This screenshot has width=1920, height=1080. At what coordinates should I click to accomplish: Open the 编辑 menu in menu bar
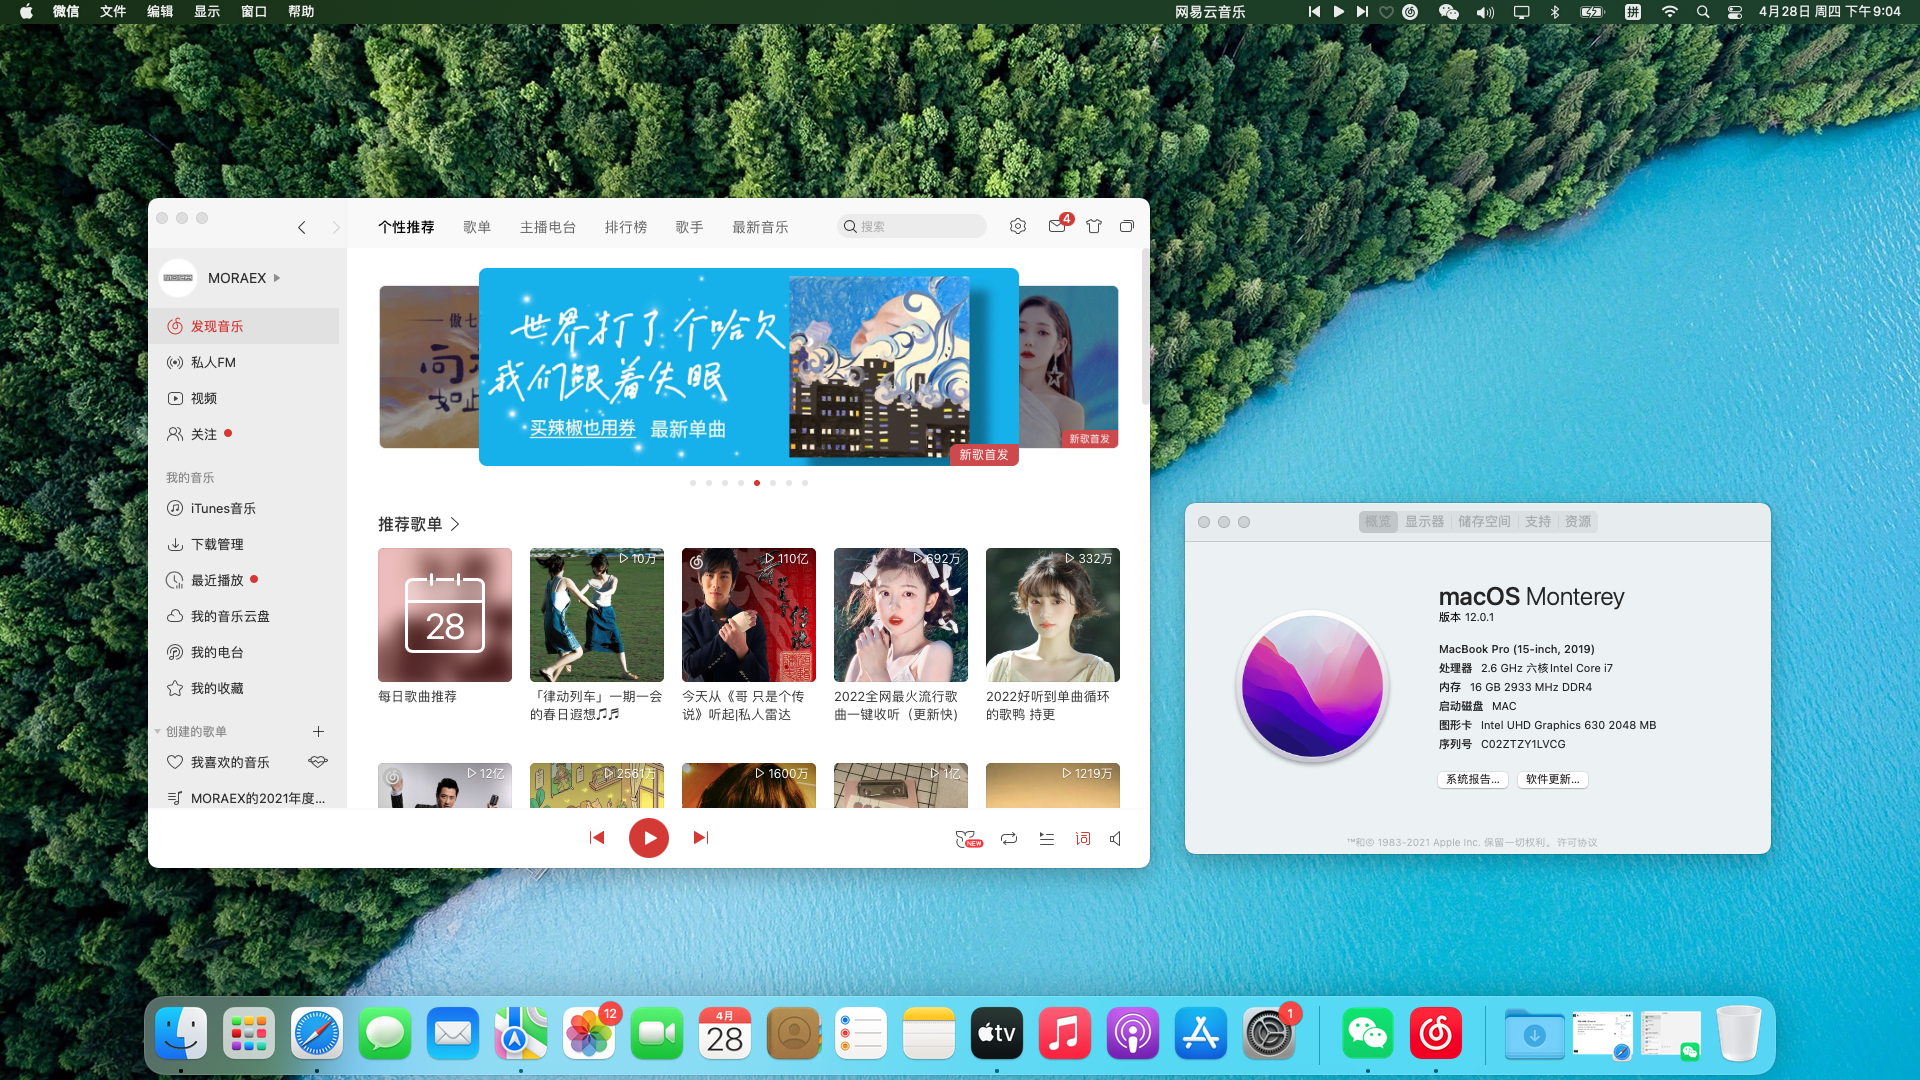[160, 12]
